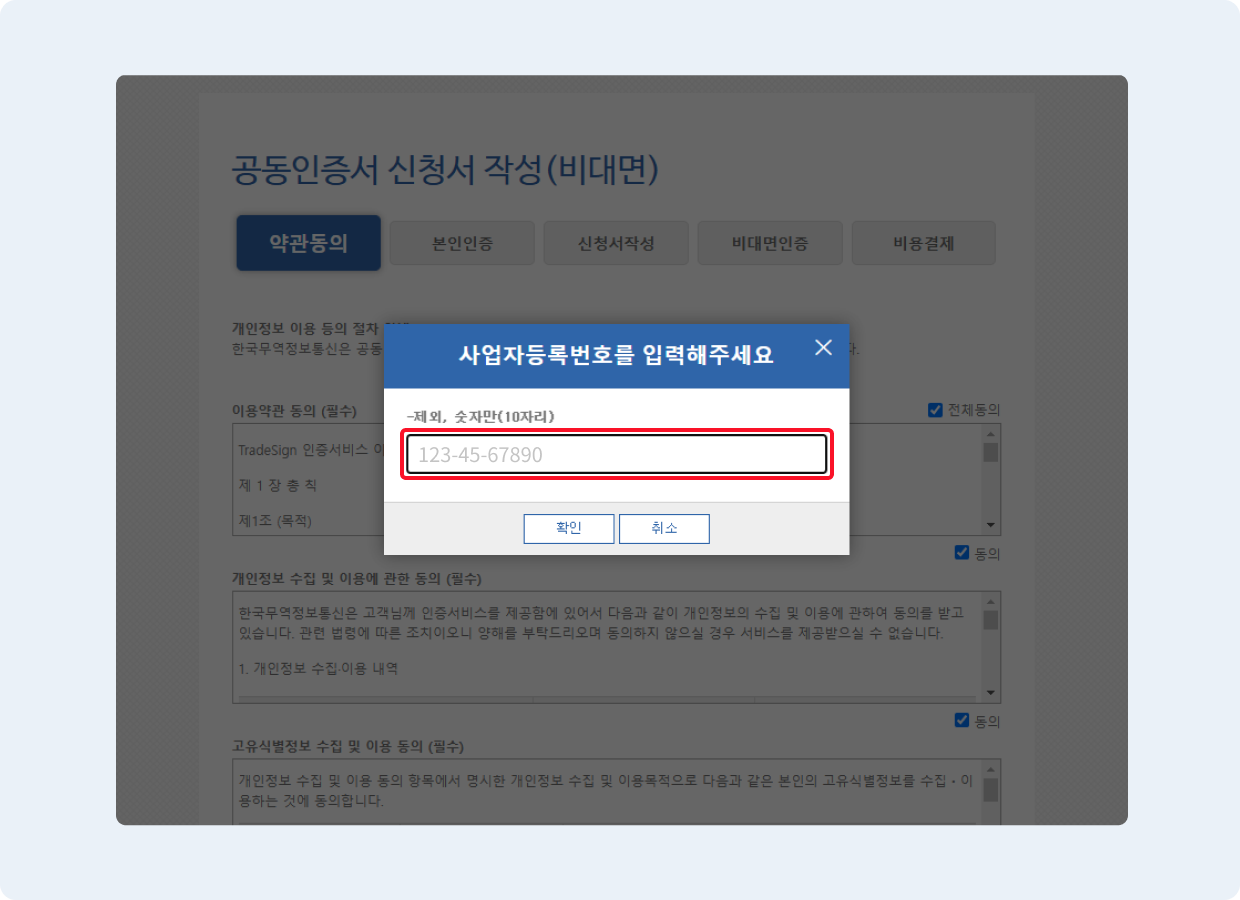The width and height of the screenshot is (1240, 900).
Task: Select the 비대면인증 tab
Action: click(769, 242)
